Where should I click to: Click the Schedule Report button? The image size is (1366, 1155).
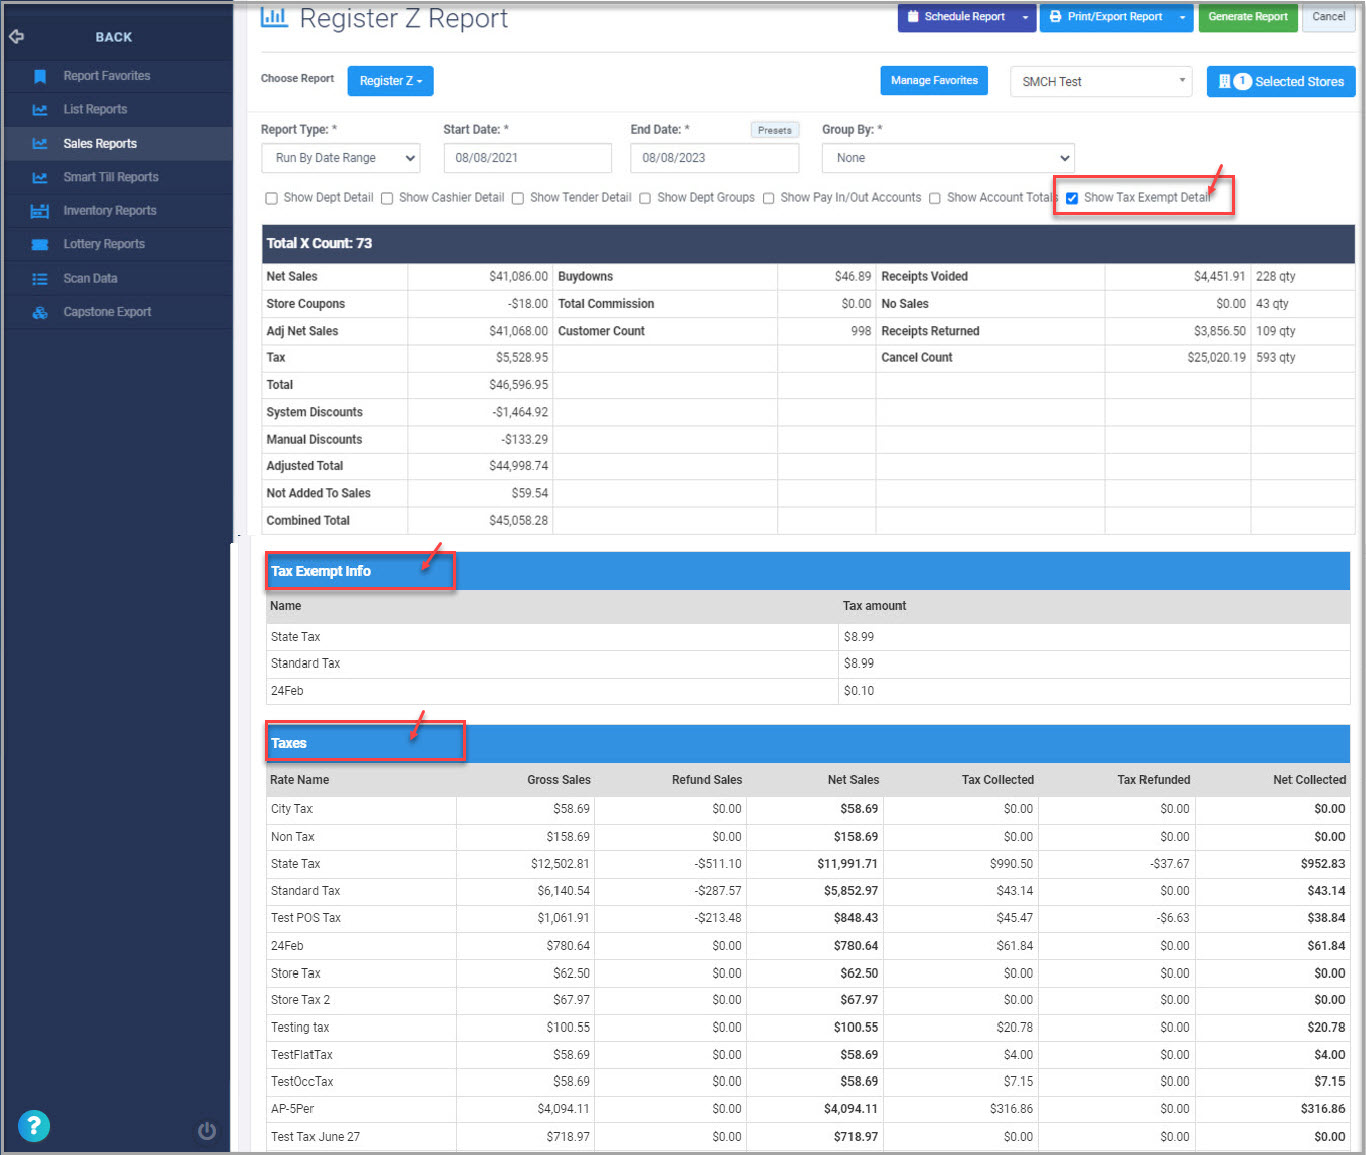[x=957, y=17]
